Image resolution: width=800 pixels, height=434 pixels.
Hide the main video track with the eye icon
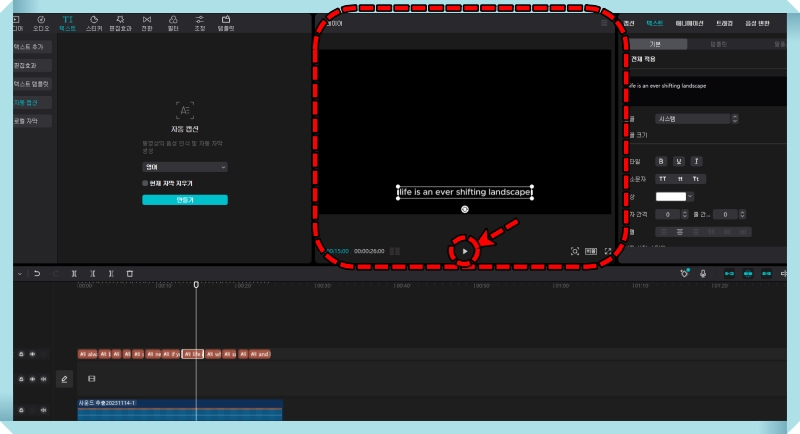[x=32, y=379]
